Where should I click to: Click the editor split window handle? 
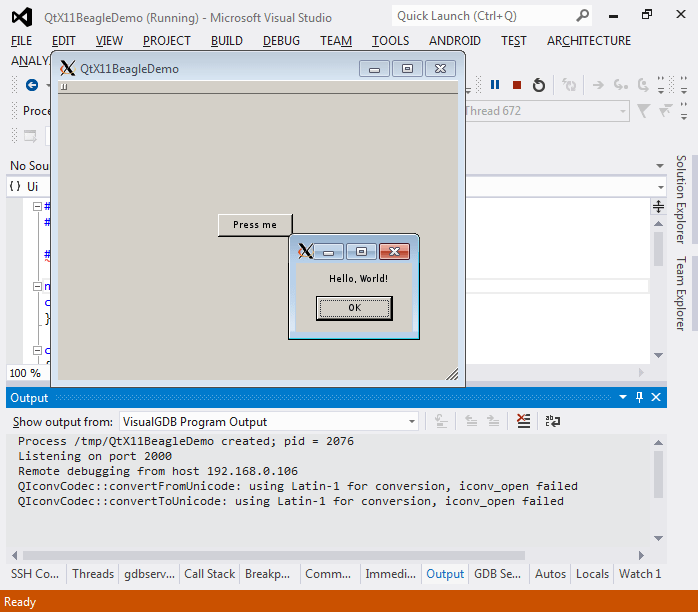[x=658, y=207]
